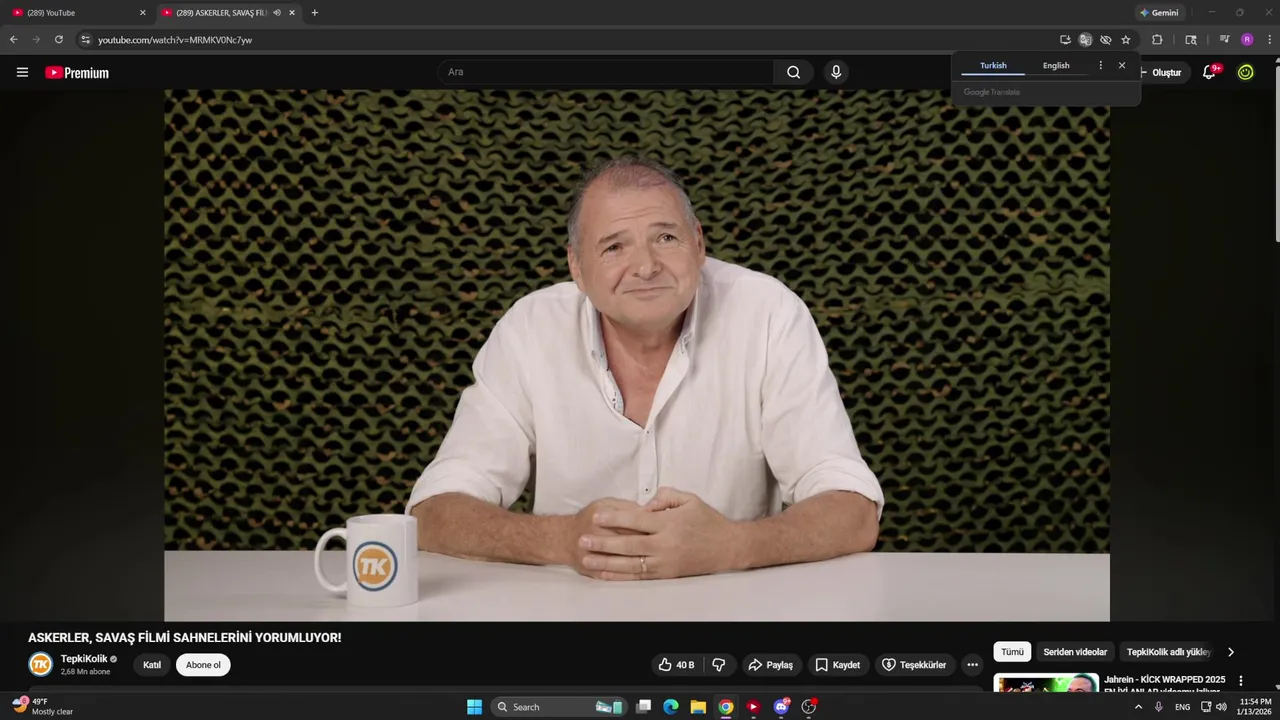Close the Google Translate popup
This screenshot has height=720, width=1280.
click(x=1122, y=65)
